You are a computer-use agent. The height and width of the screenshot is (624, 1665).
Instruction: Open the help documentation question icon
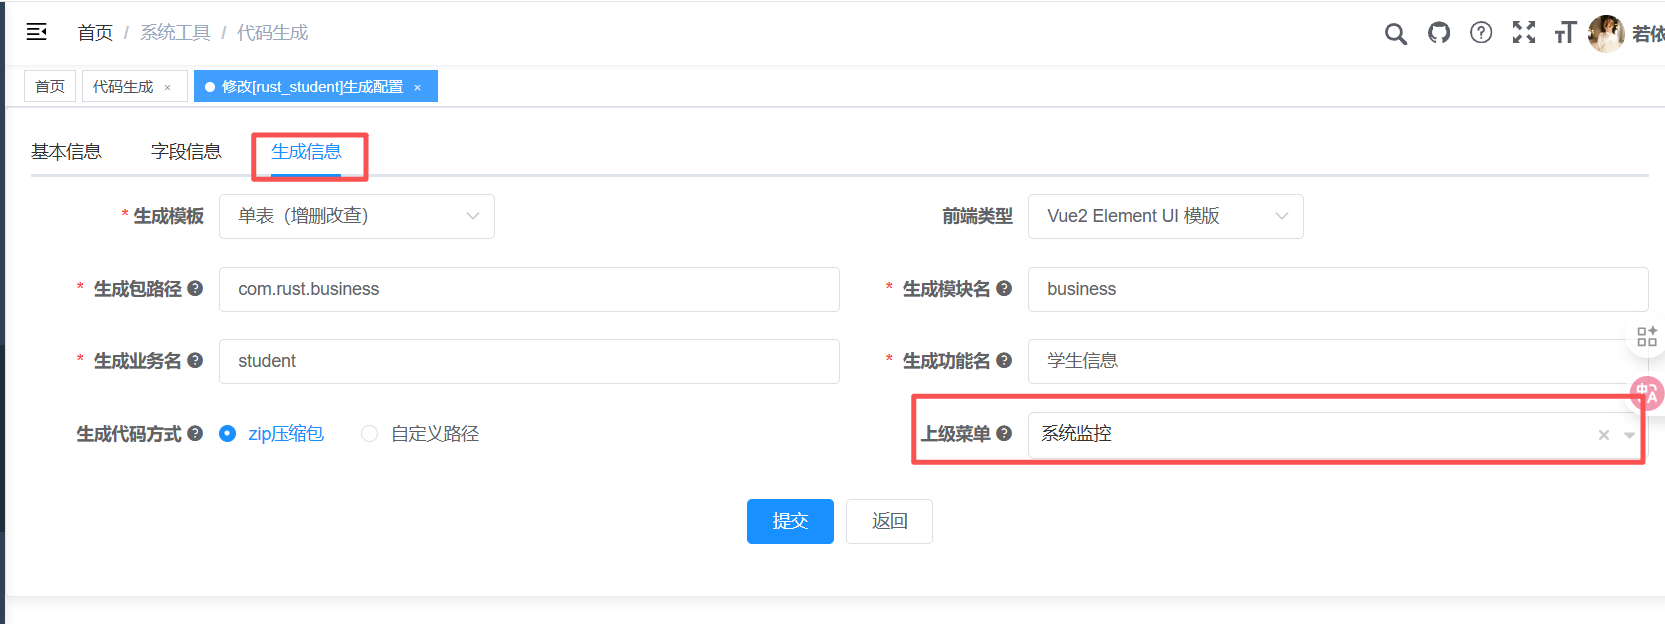point(1481,33)
